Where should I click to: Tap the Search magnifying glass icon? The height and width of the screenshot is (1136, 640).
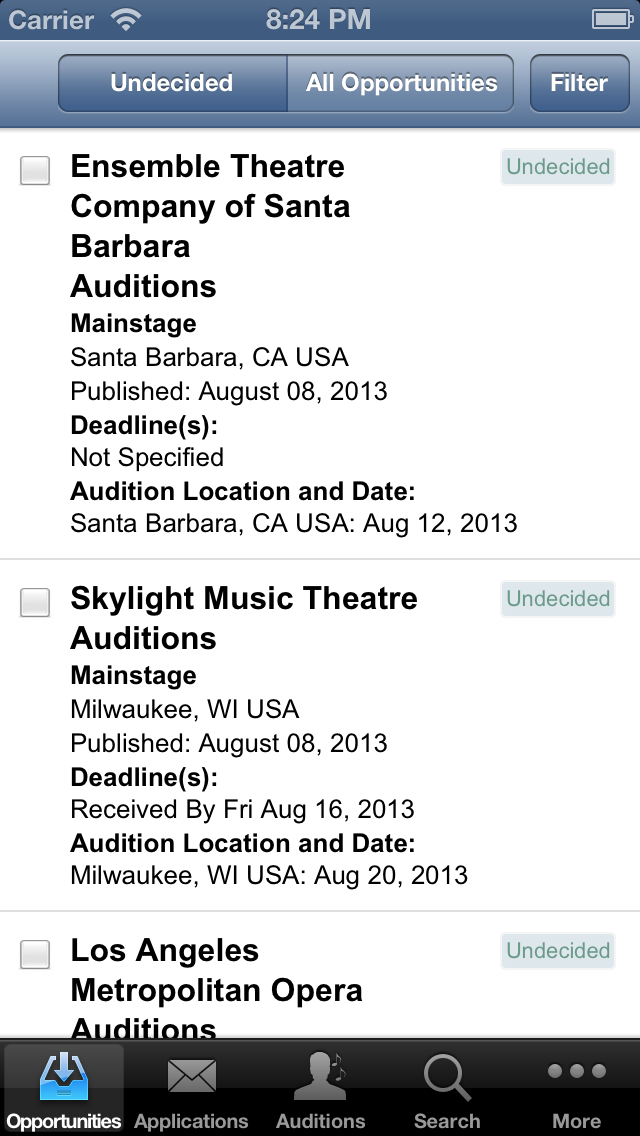click(447, 1077)
